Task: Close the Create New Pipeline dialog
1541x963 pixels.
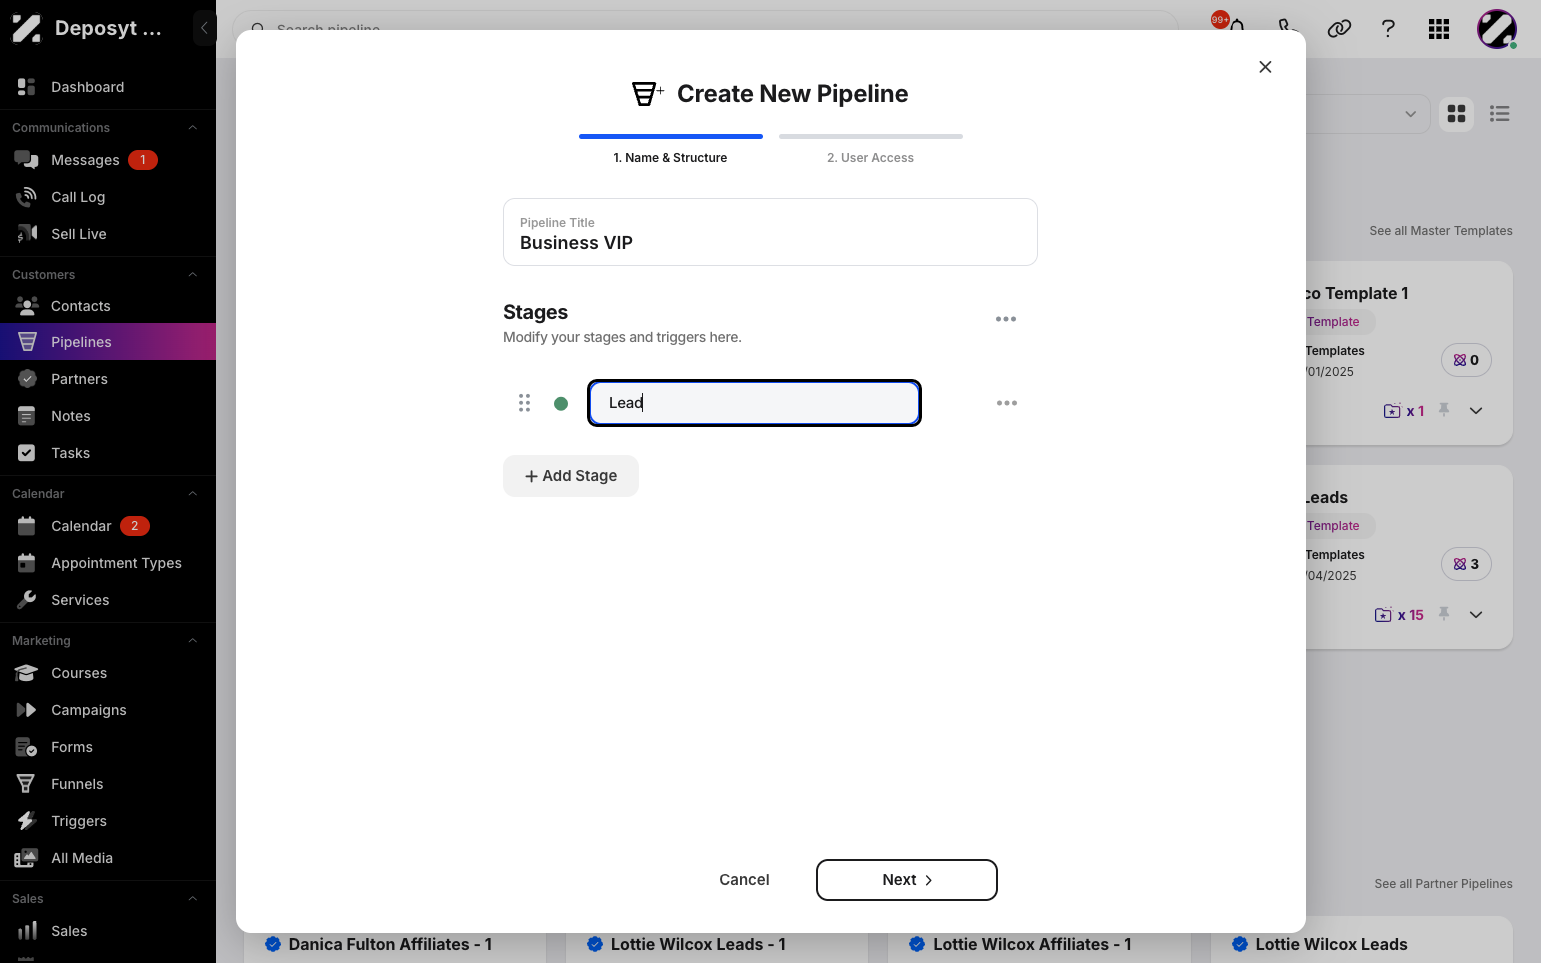Action: [1265, 67]
